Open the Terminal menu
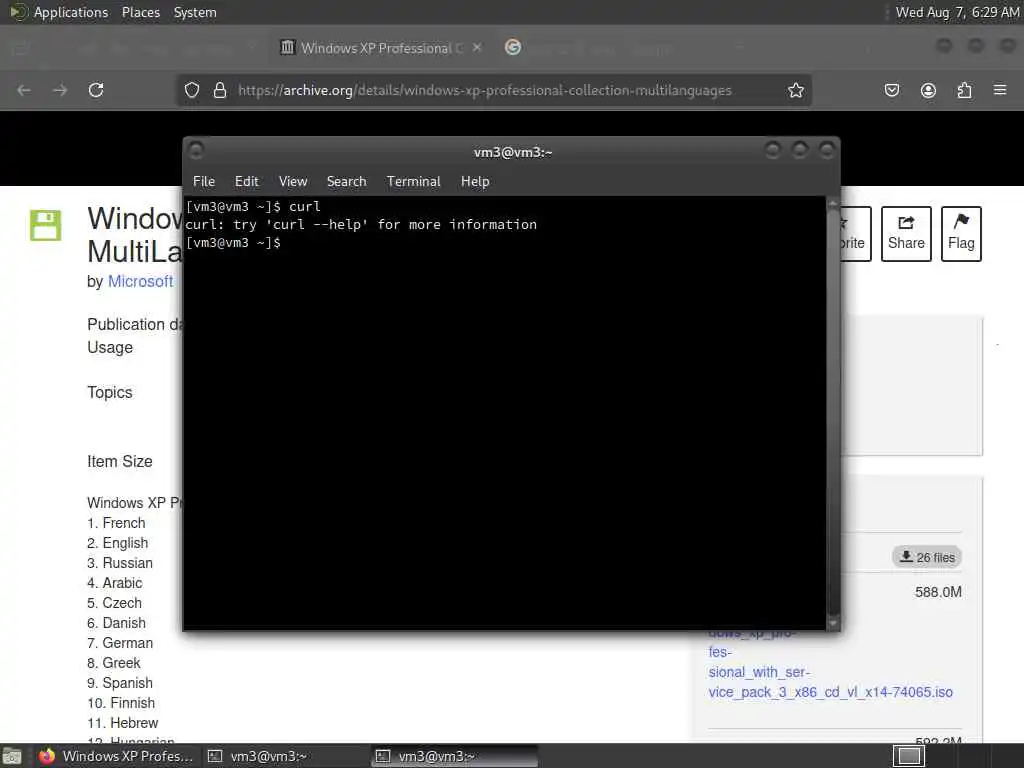Image resolution: width=1024 pixels, height=768 pixels. point(413,182)
